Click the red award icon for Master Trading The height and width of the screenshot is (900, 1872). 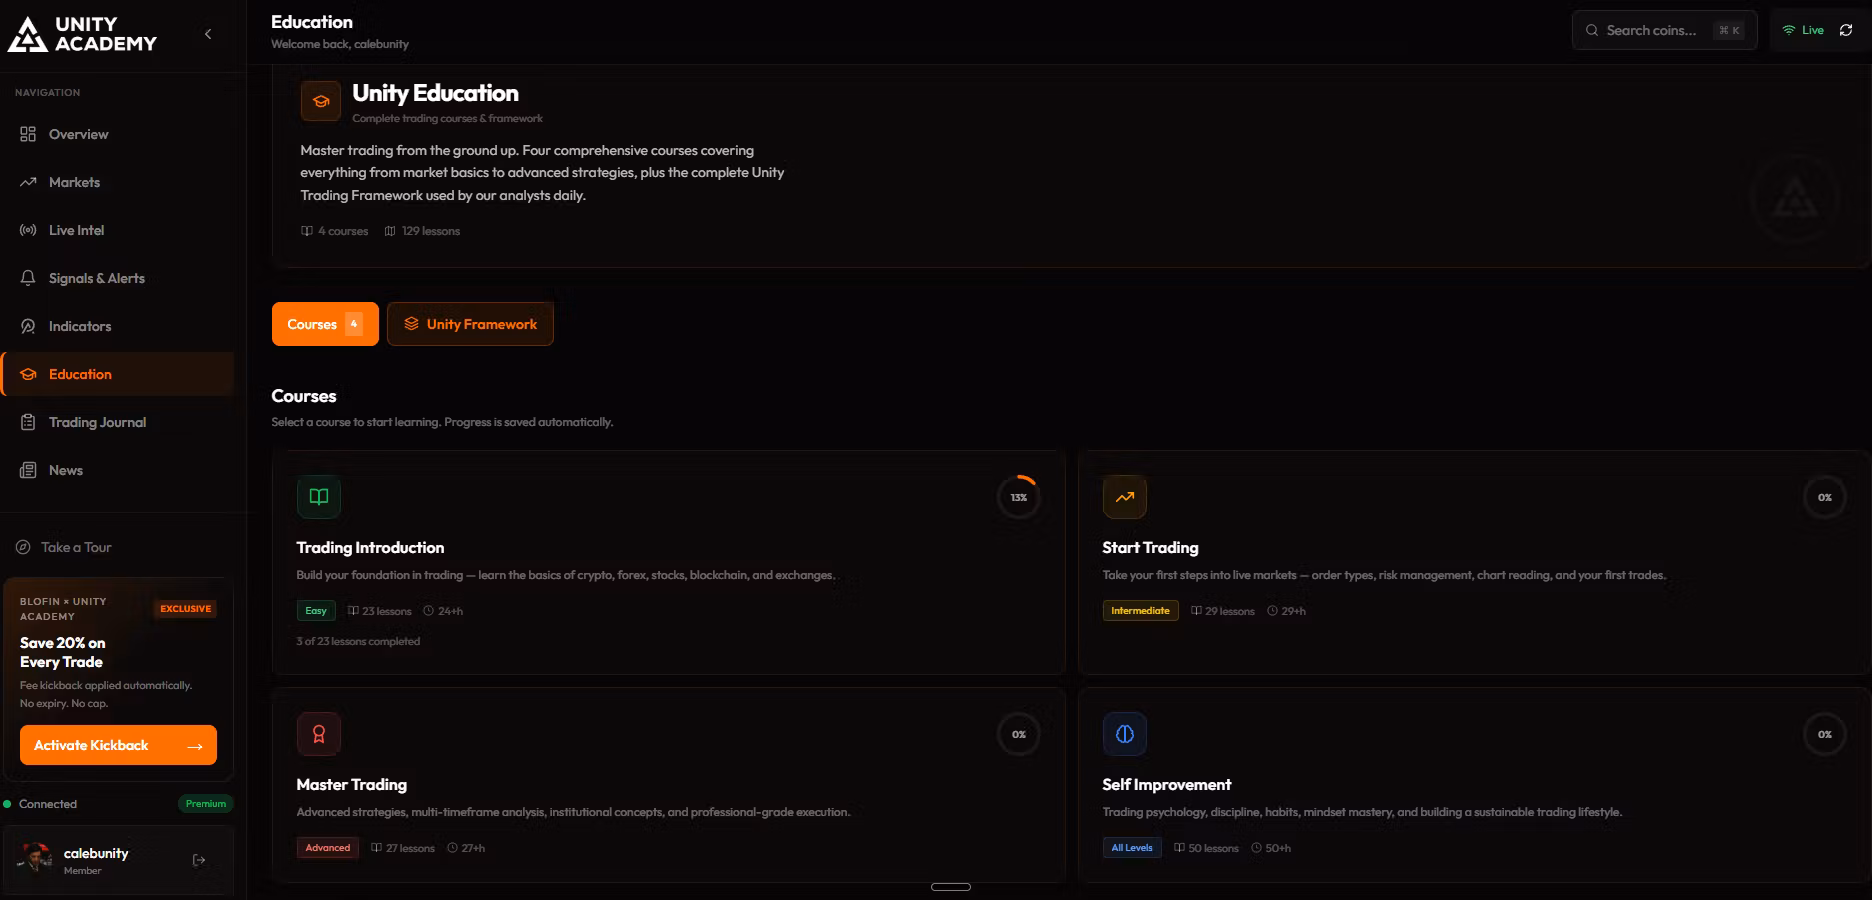pyautogui.click(x=319, y=734)
